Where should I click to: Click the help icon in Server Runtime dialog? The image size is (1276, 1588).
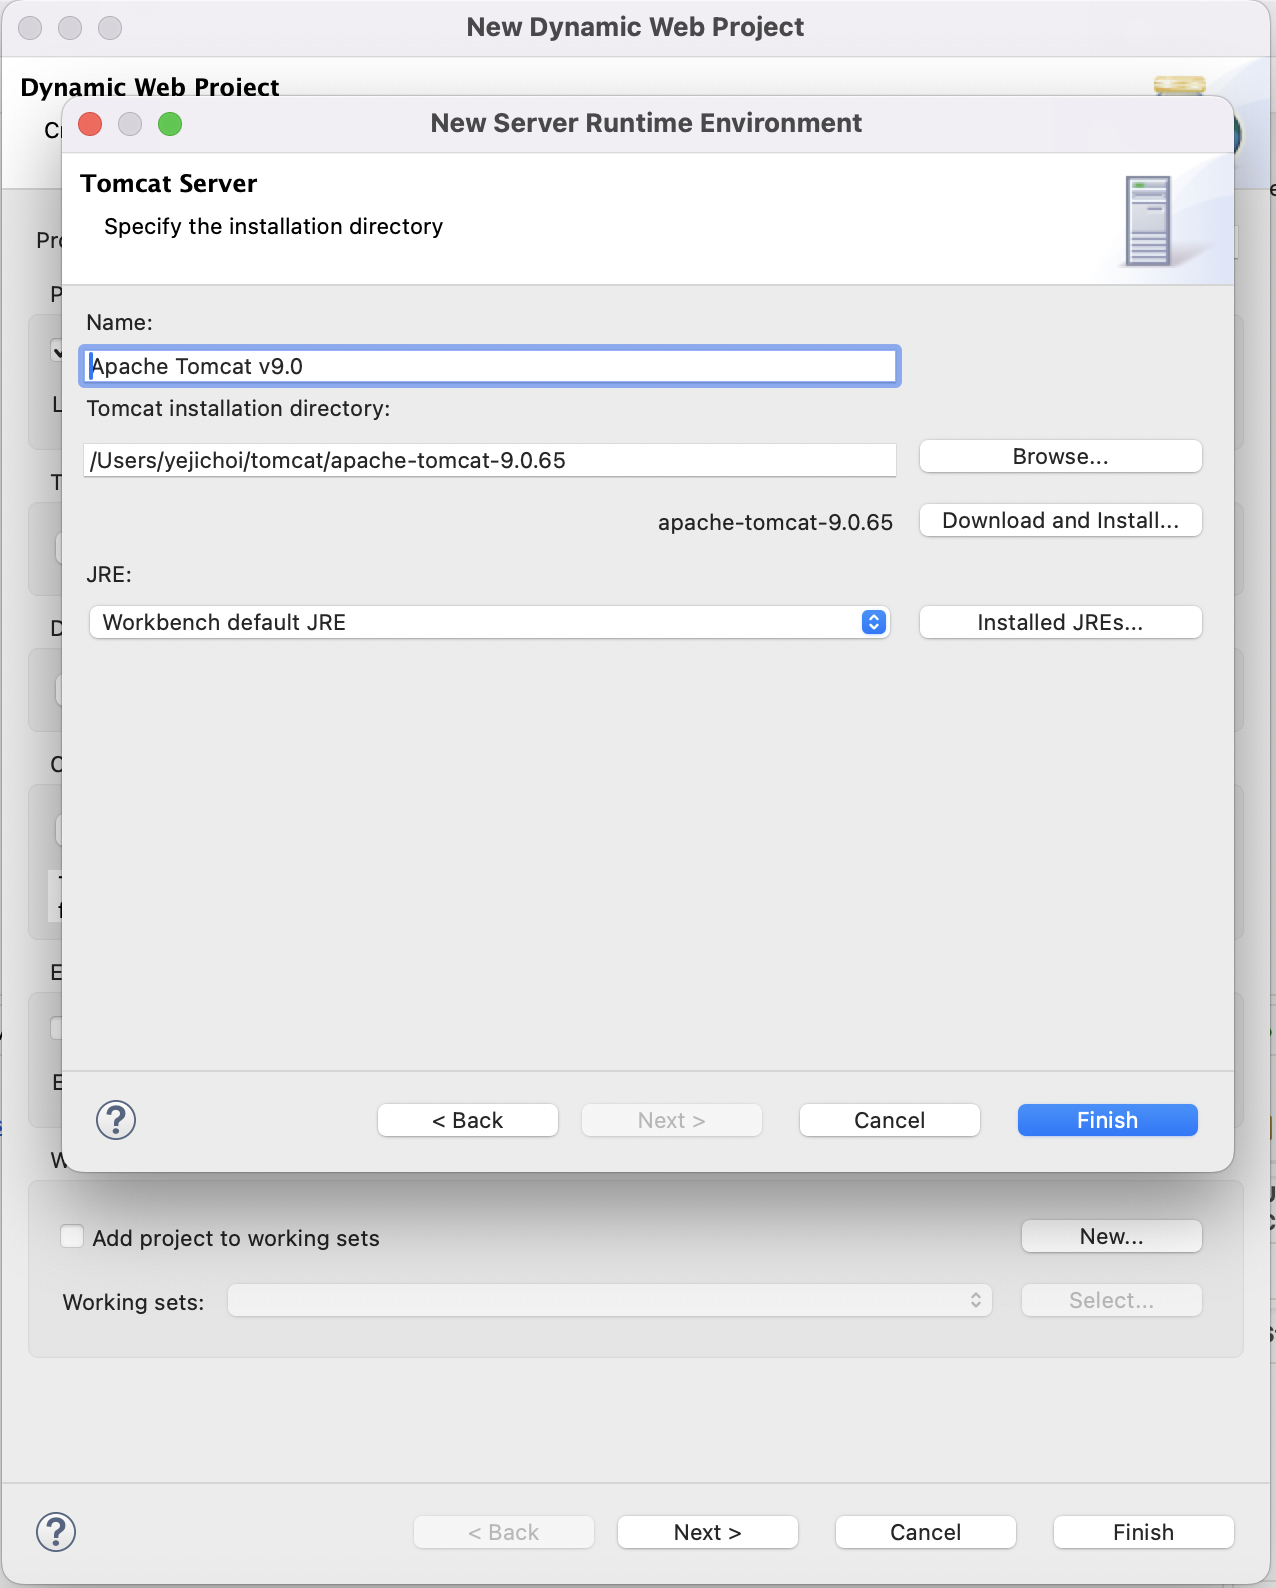[116, 1120]
